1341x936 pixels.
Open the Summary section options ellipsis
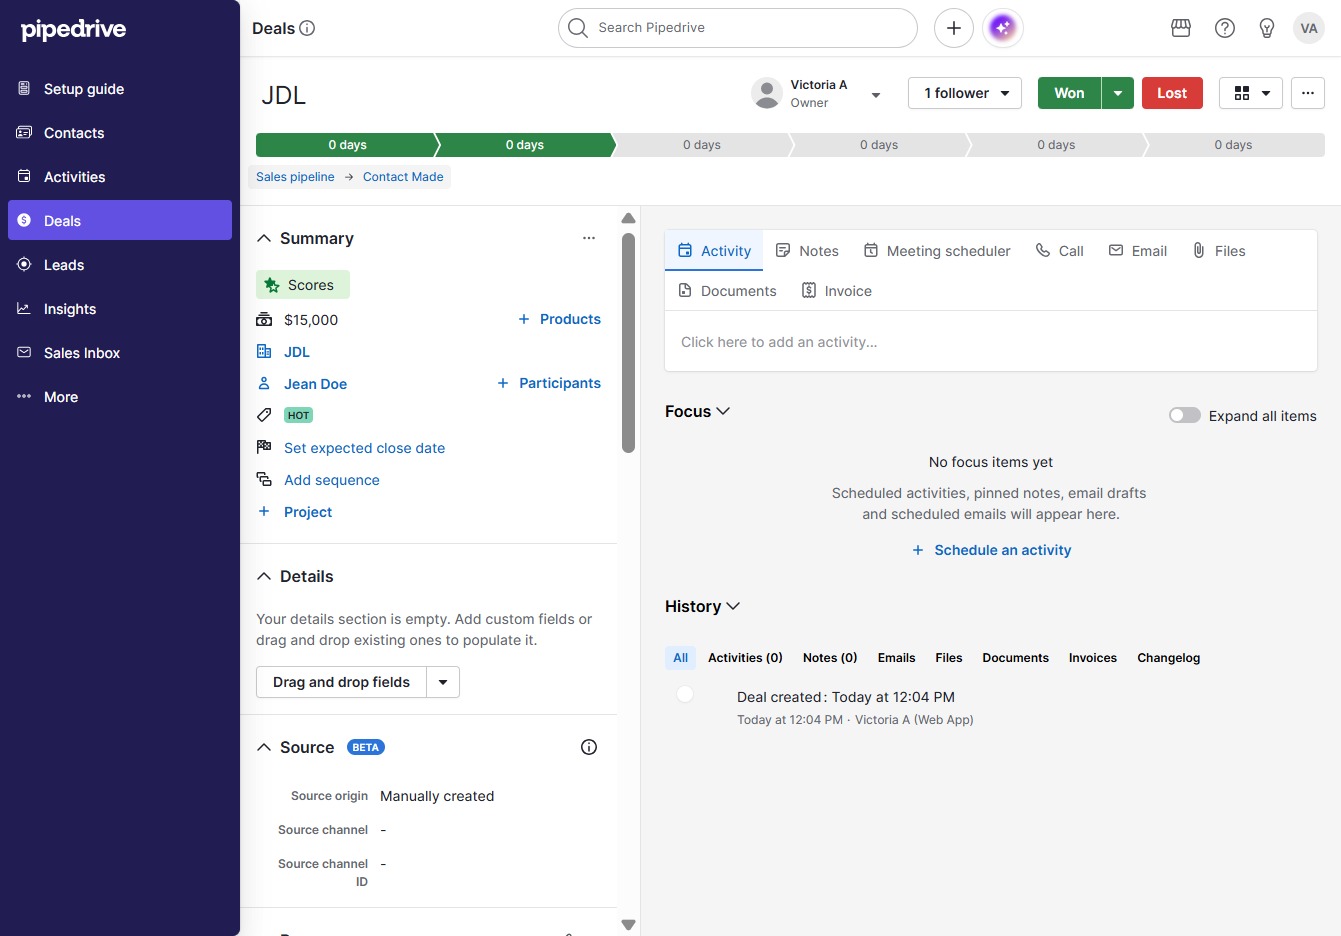click(589, 238)
